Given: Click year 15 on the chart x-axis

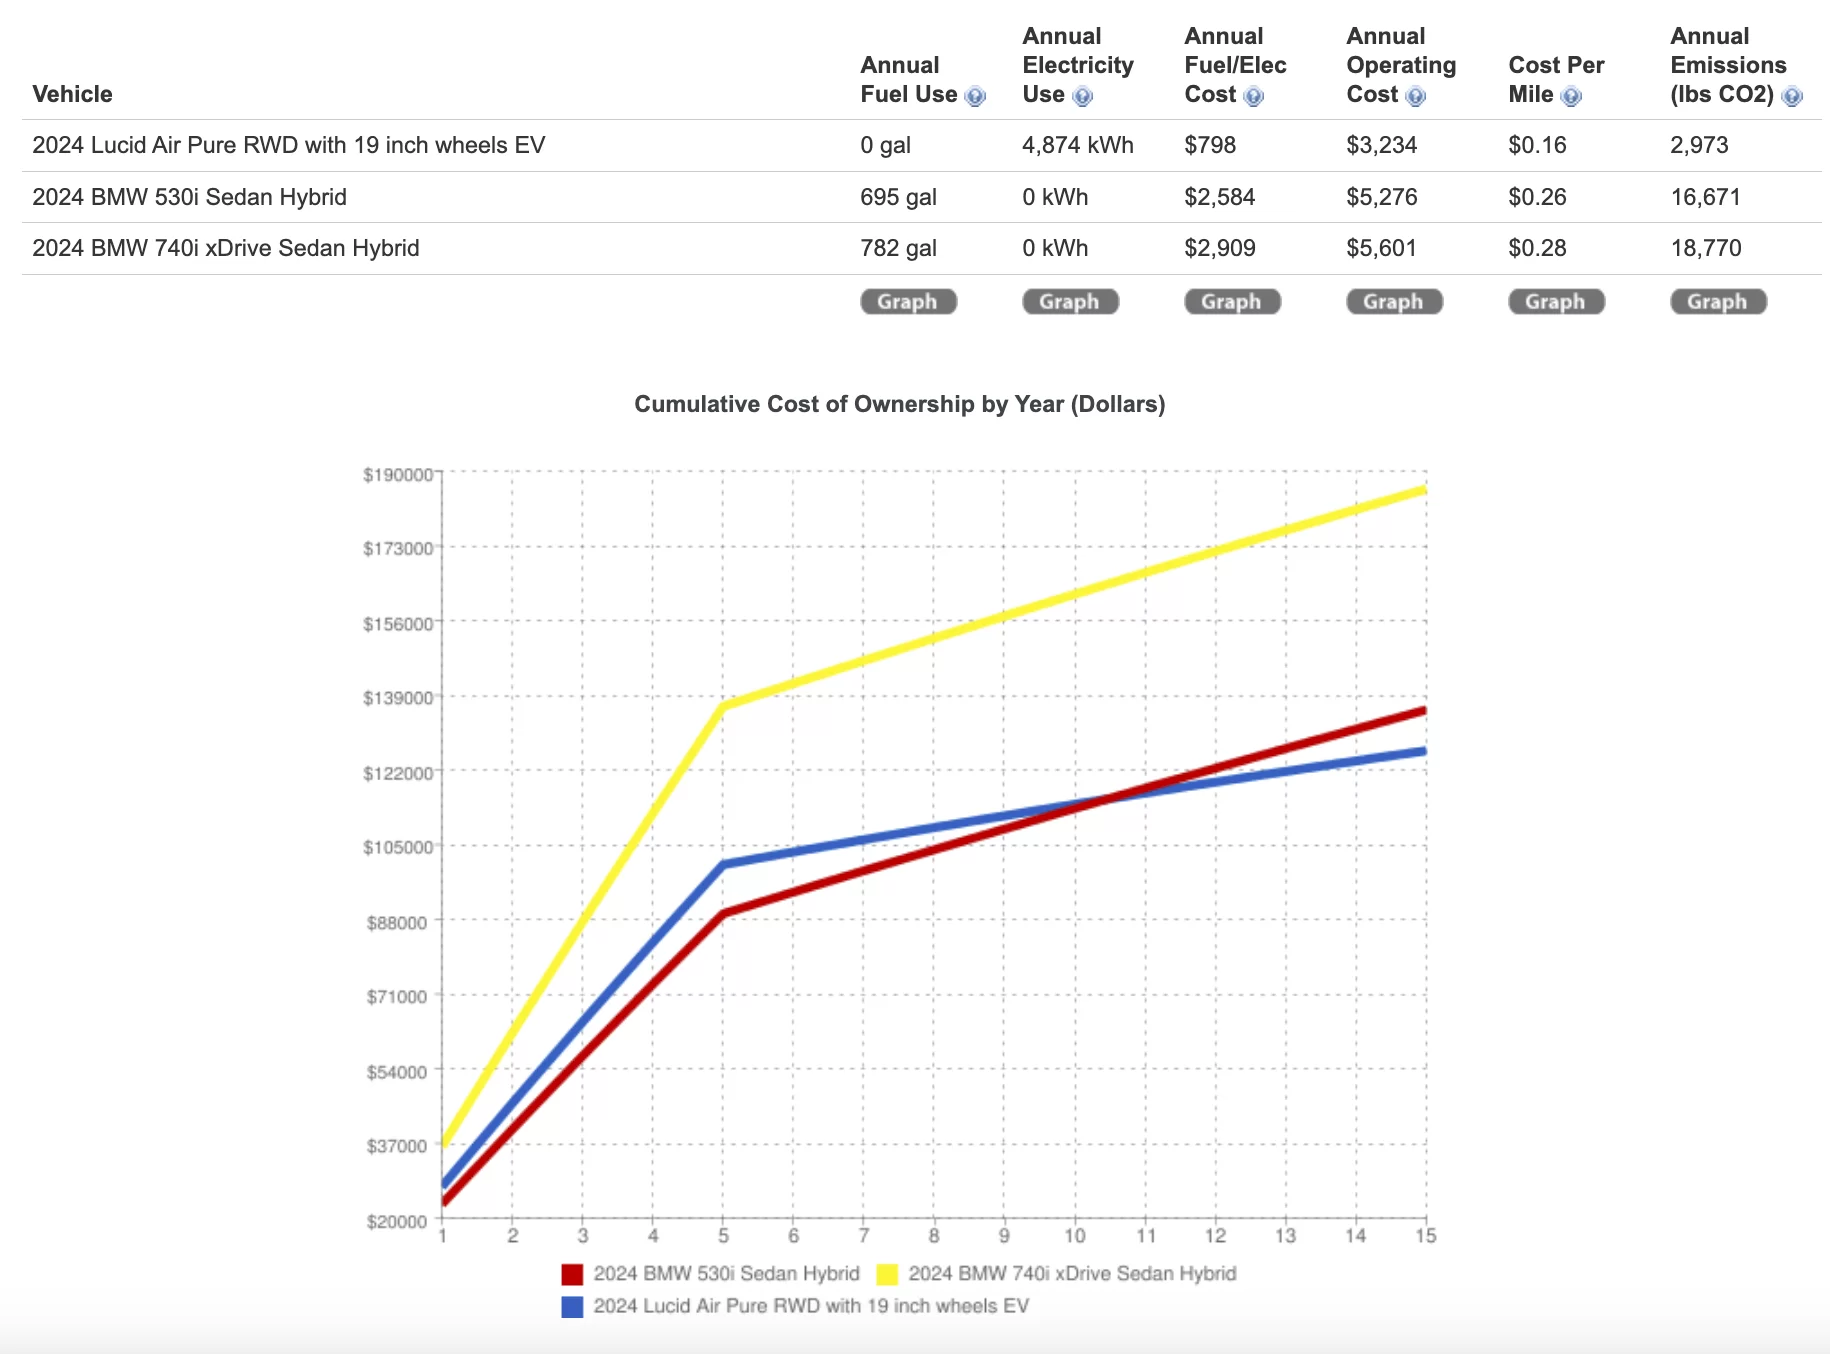Looking at the screenshot, I should 1425,1236.
